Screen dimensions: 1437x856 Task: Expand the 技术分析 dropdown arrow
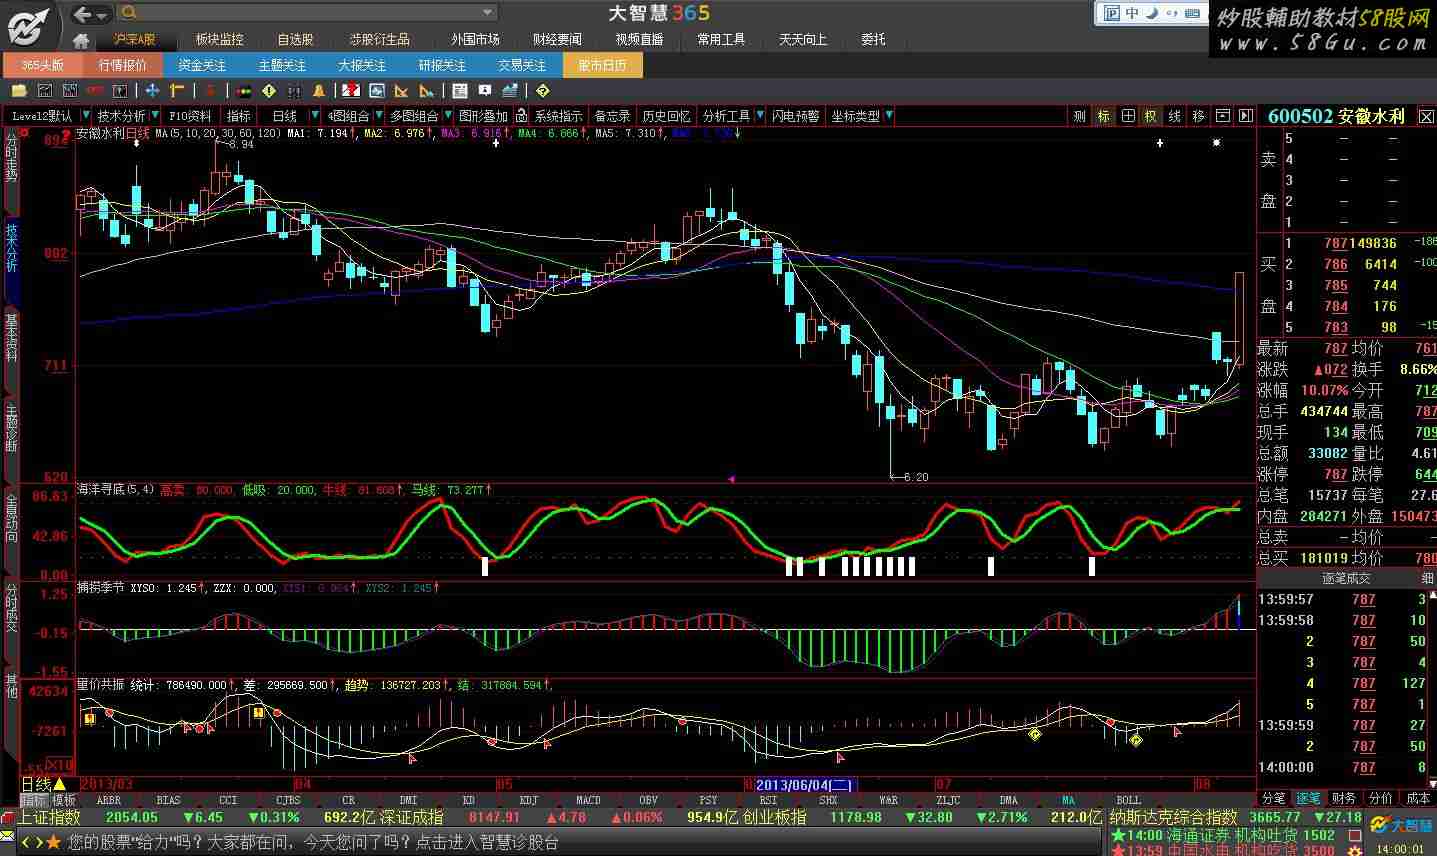tap(155, 116)
